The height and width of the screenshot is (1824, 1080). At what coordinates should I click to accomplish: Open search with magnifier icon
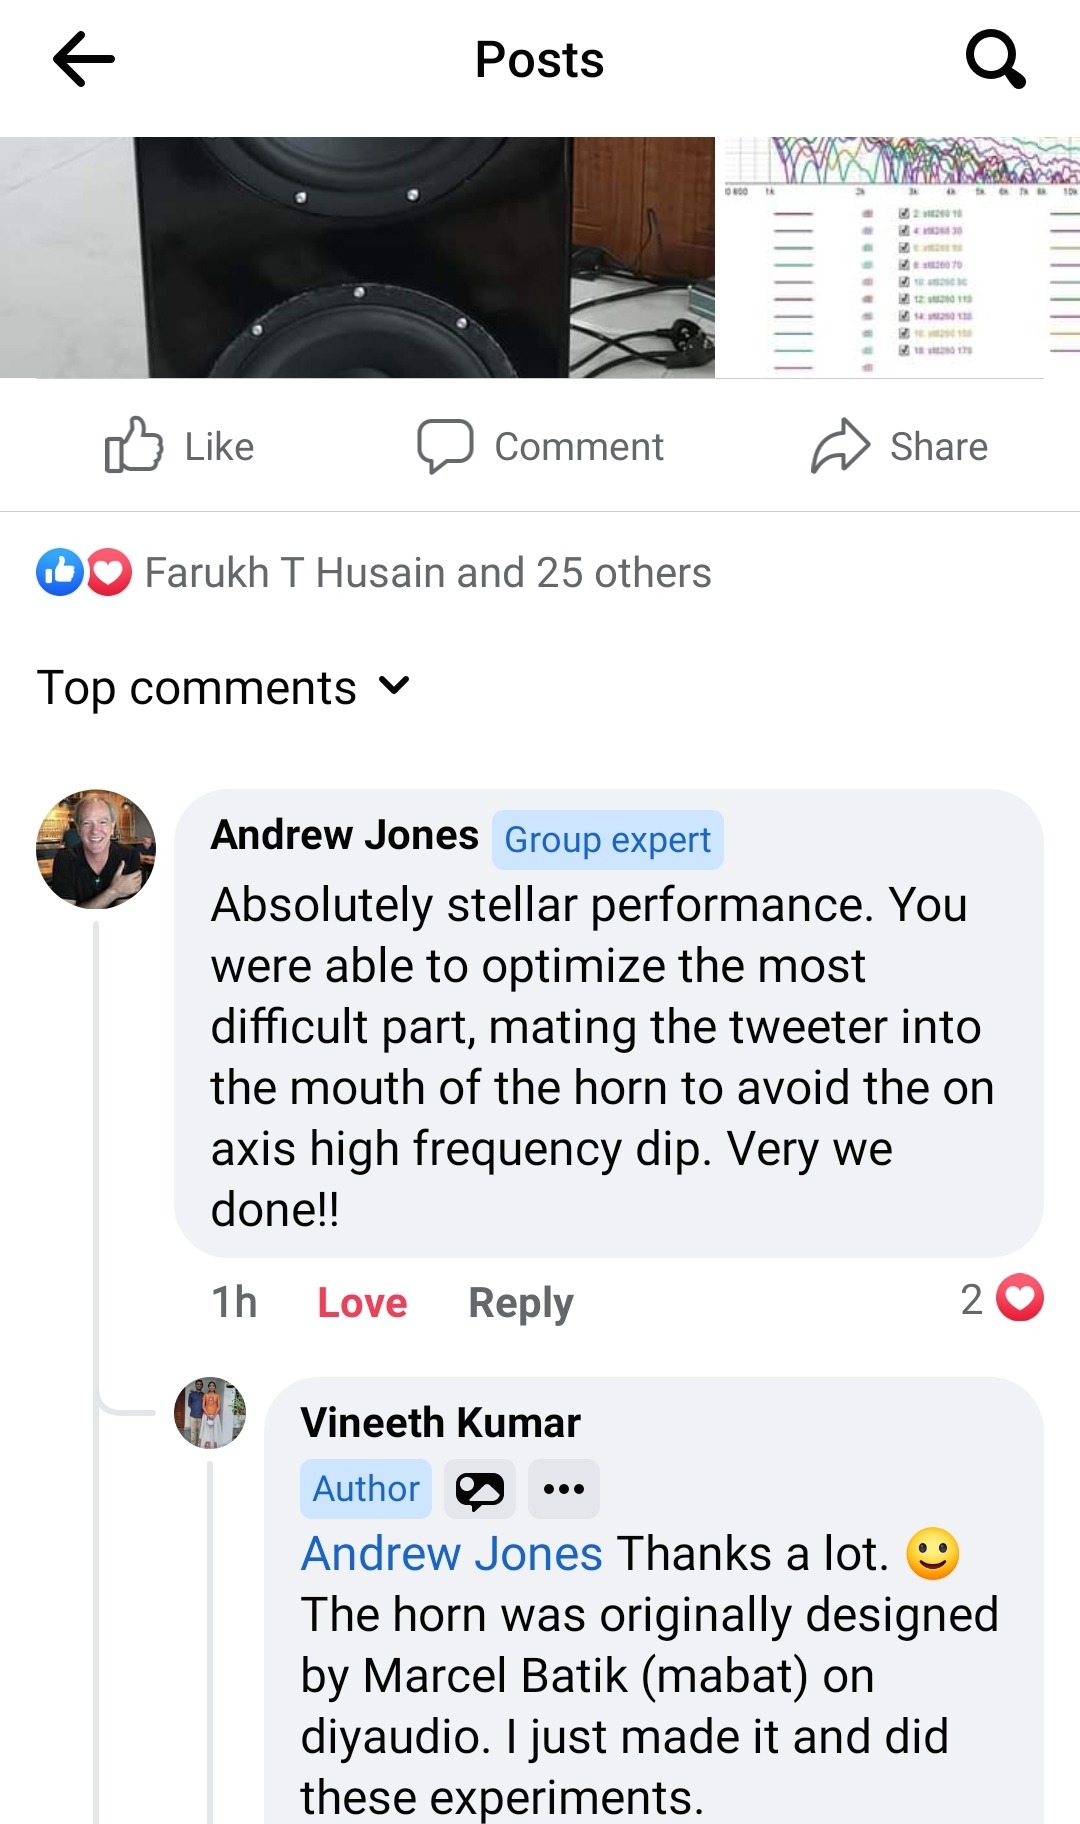[x=995, y=59]
